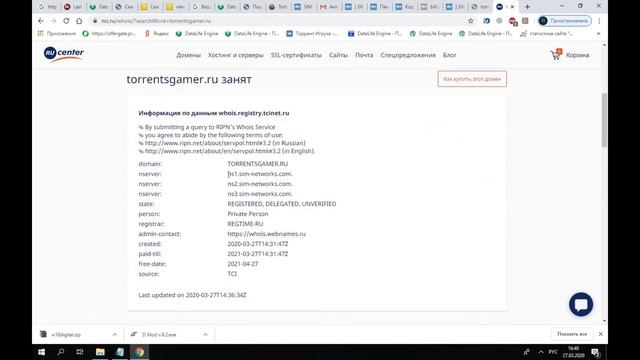The width and height of the screenshot is (640, 360).
Task: Click Показать все downloads button
Action: coord(572,334)
